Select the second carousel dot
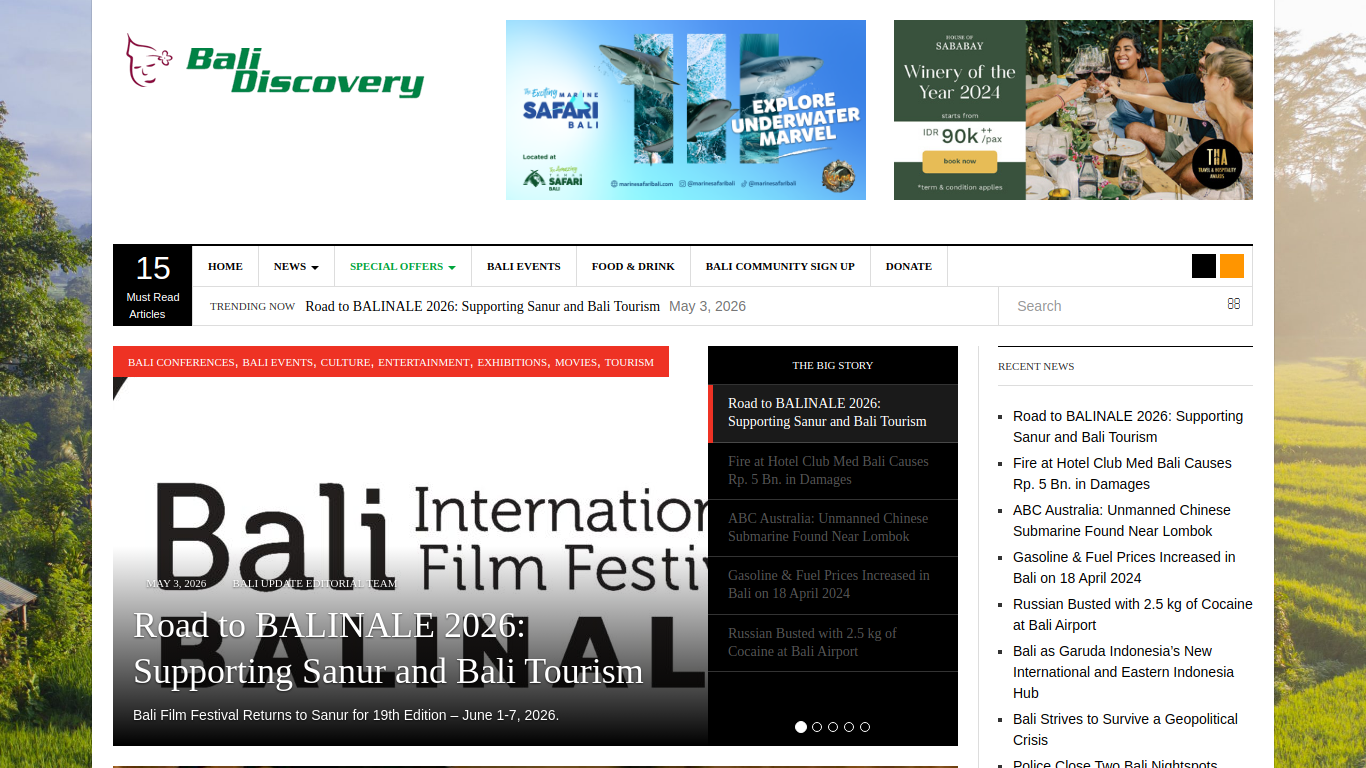 [x=817, y=727]
